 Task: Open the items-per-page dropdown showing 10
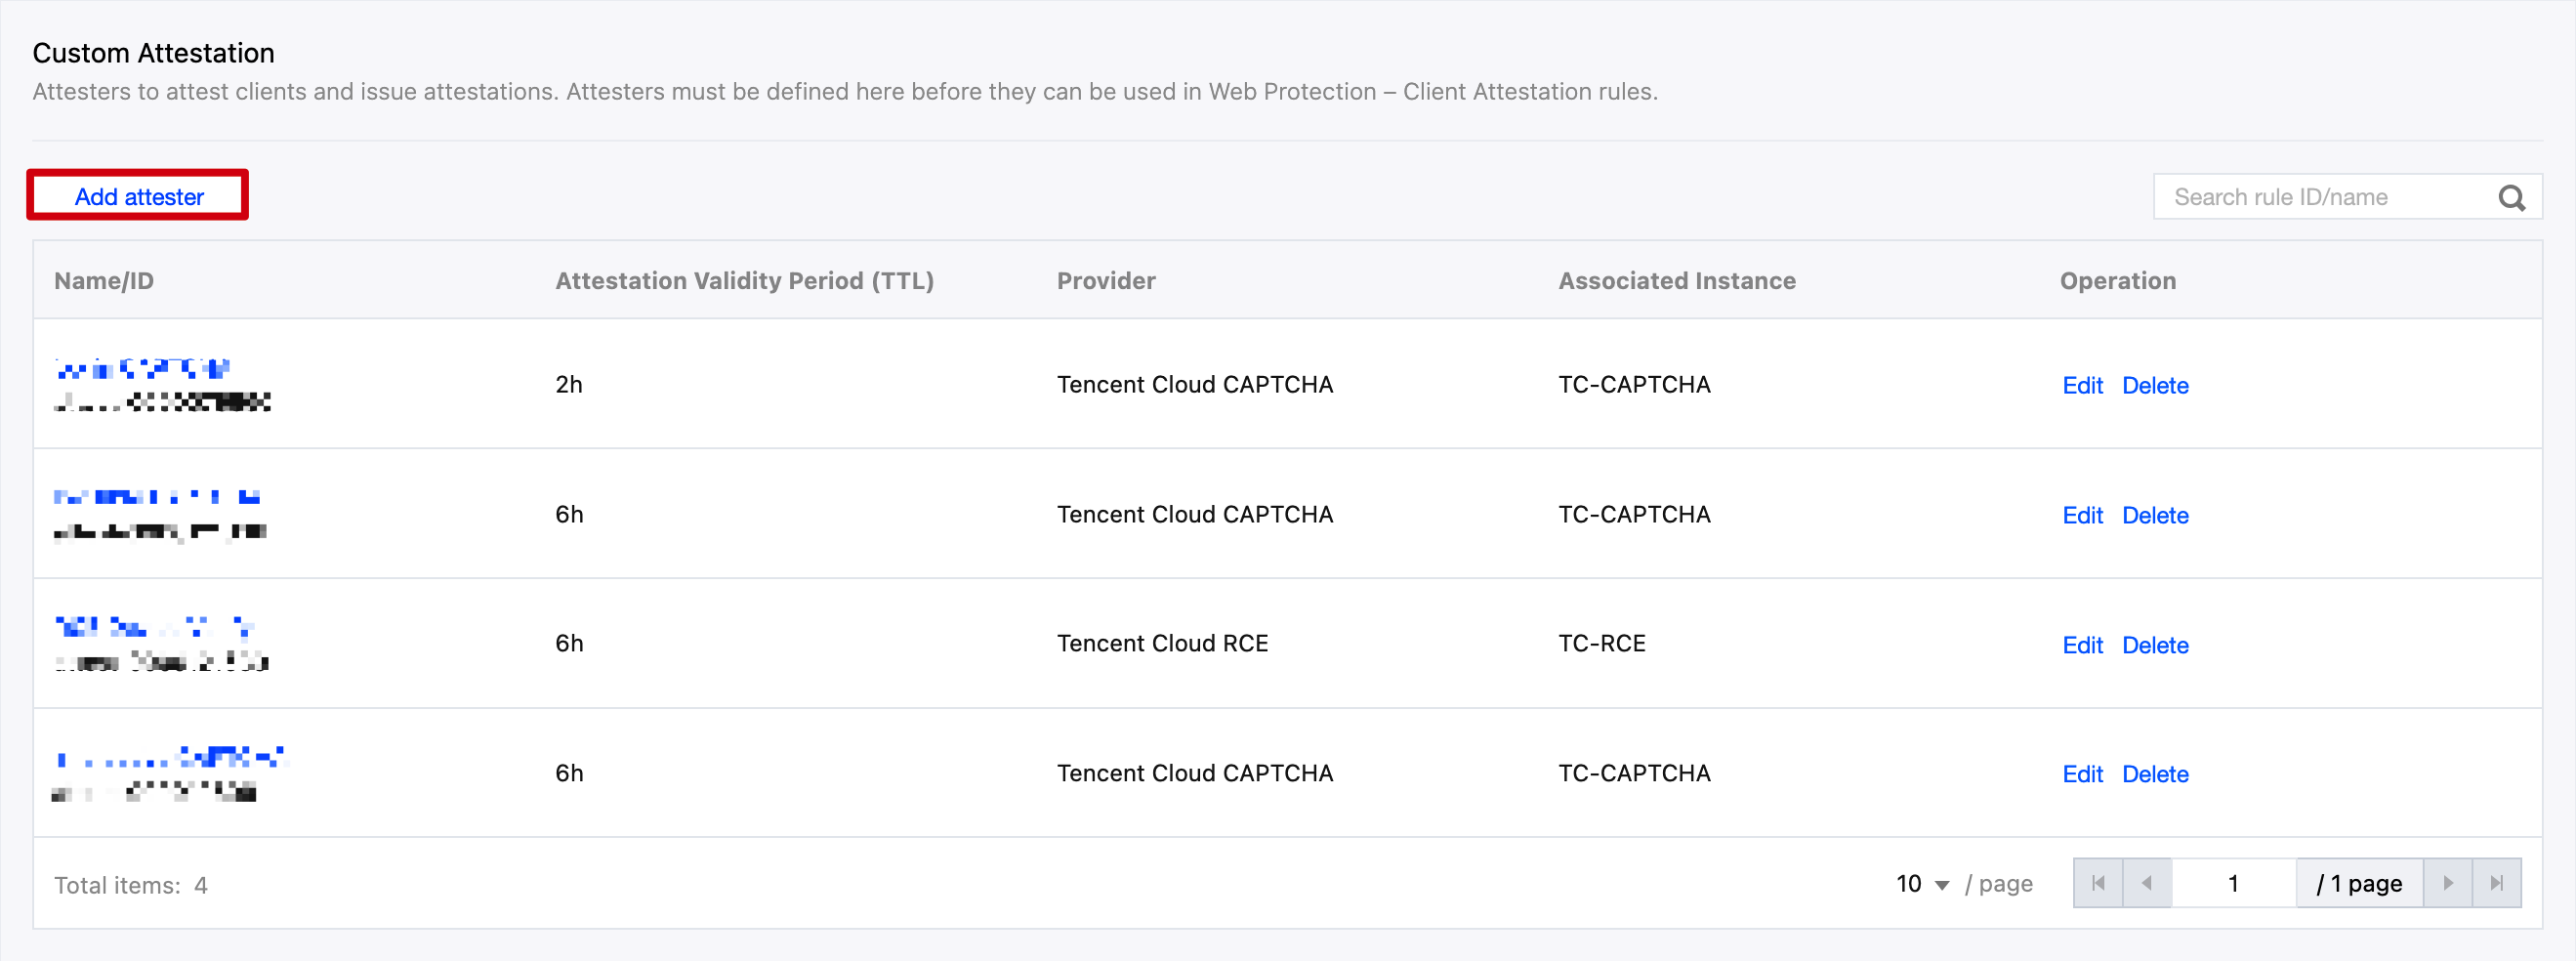point(1920,883)
